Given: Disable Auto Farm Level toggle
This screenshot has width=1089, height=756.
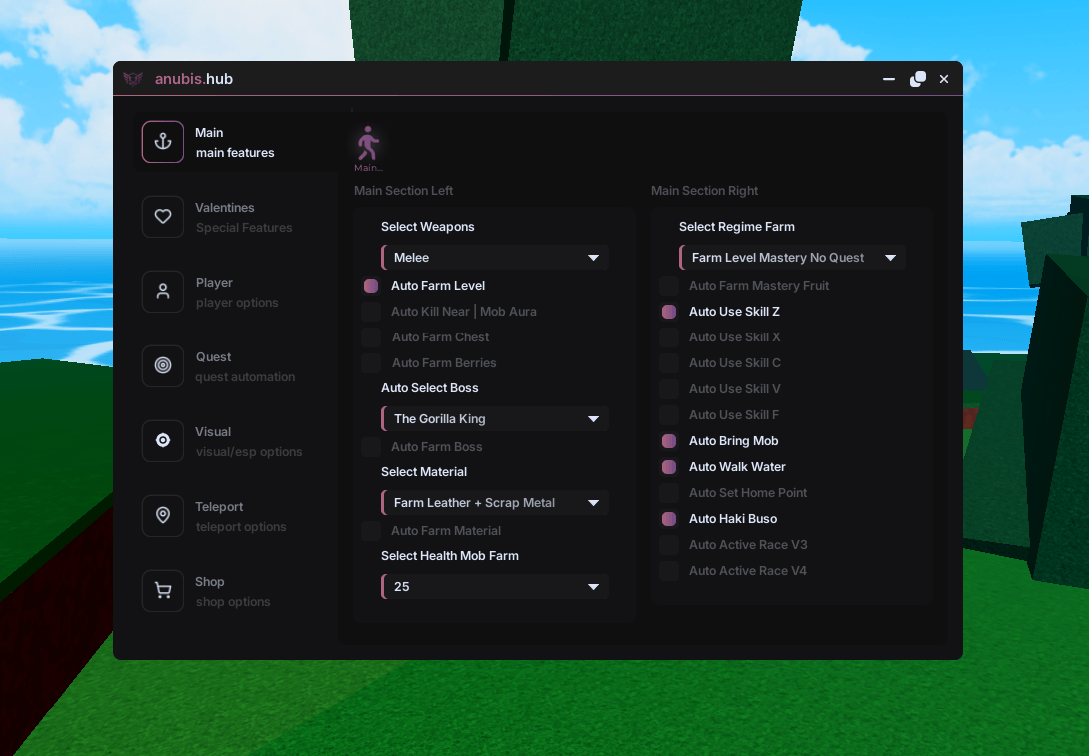Looking at the screenshot, I should pos(371,286).
